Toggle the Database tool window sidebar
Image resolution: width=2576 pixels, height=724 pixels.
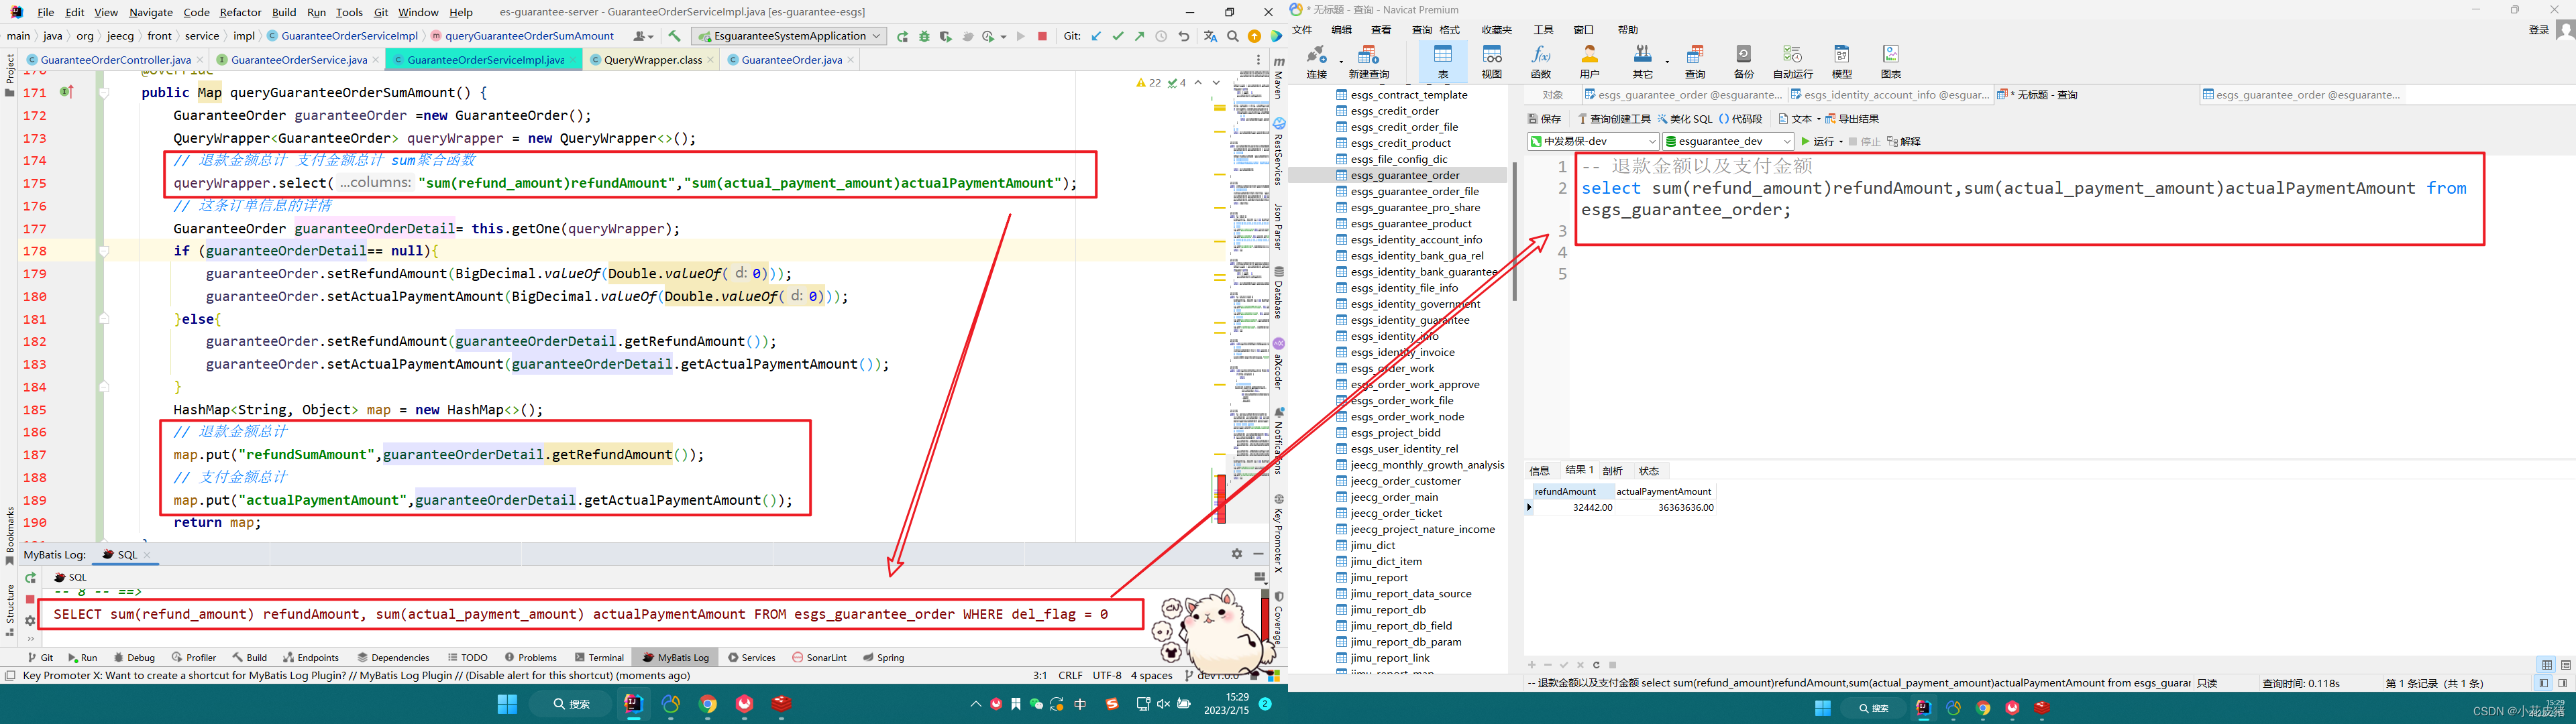1278,293
